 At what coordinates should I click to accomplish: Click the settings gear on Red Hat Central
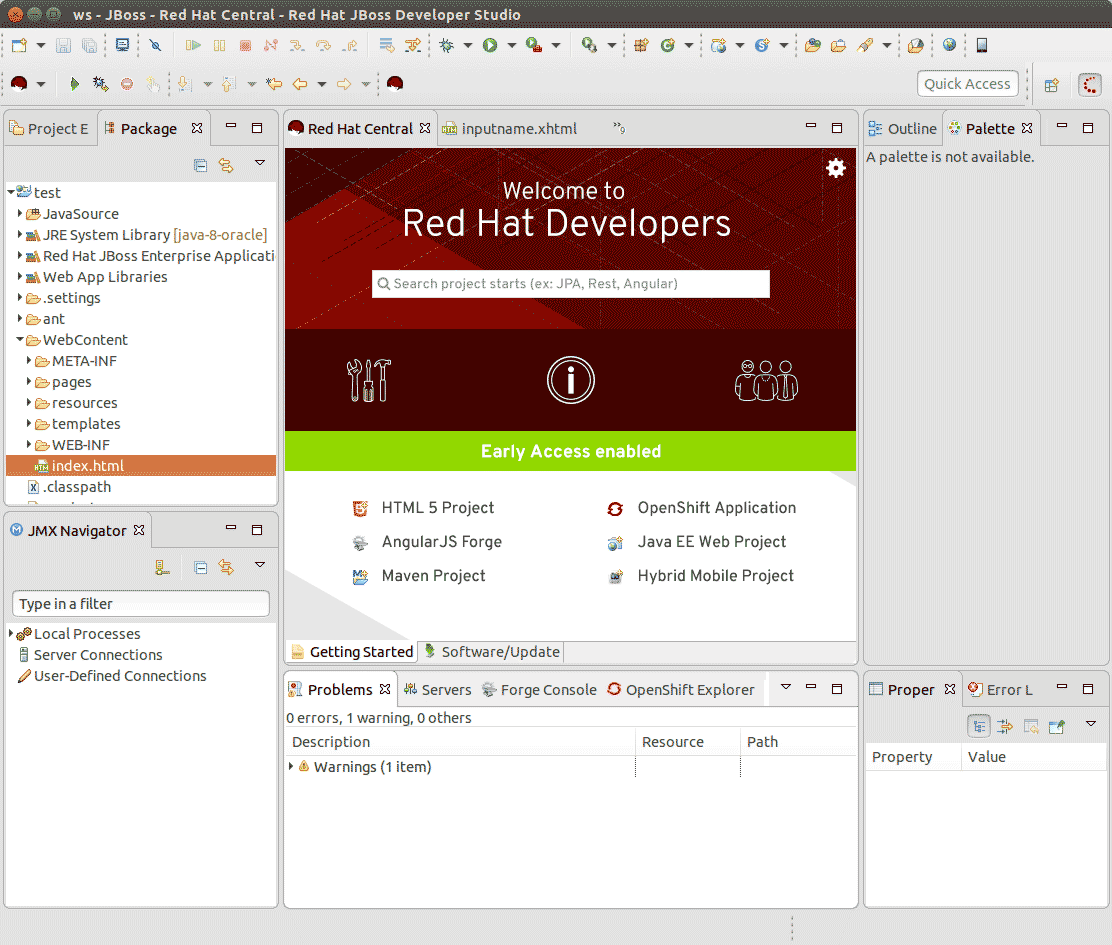pos(836,168)
